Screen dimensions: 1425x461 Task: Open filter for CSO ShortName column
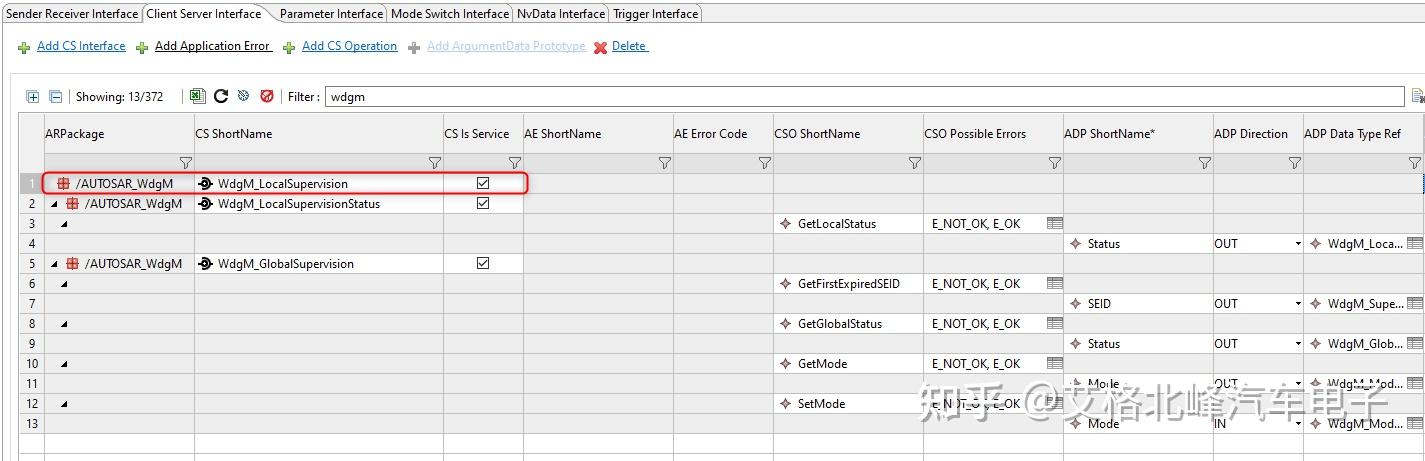click(x=914, y=163)
